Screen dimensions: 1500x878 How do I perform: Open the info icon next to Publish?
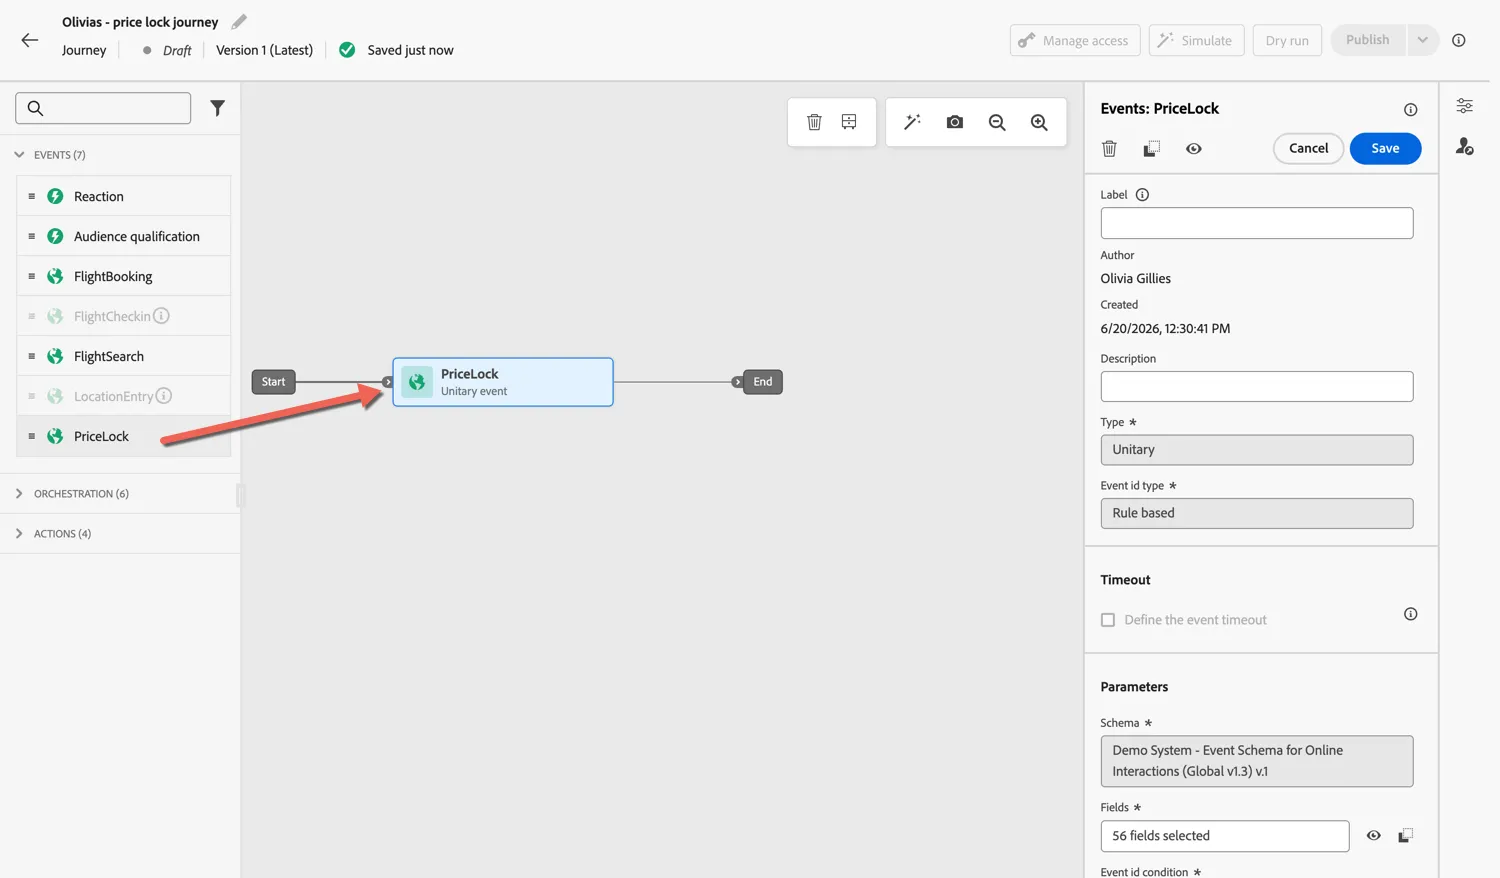[x=1459, y=40]
